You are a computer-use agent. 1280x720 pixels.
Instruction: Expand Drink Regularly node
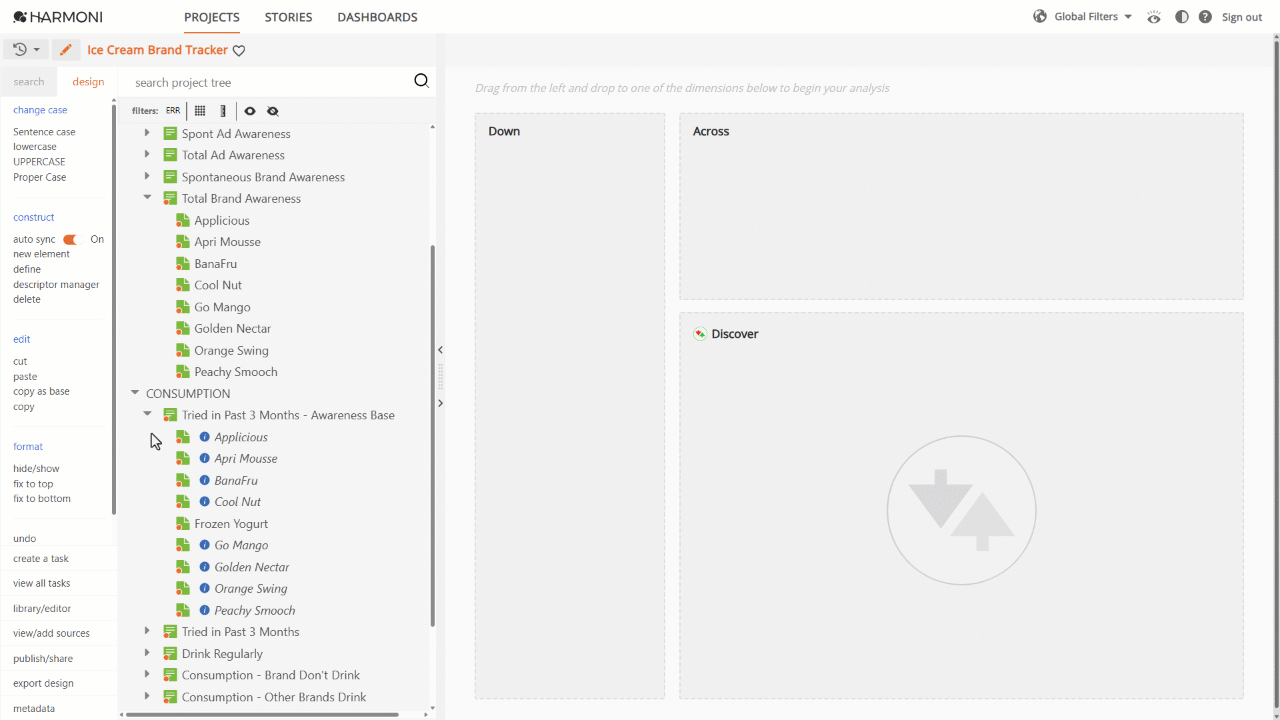[147, 653]
